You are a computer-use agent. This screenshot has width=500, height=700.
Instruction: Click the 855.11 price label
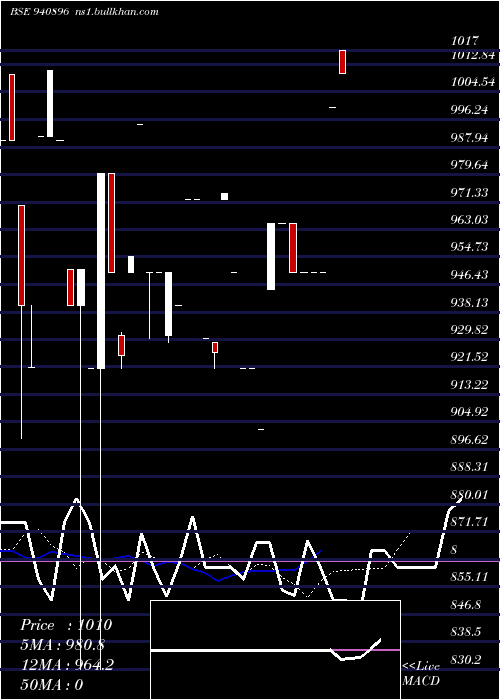[469, 577]
